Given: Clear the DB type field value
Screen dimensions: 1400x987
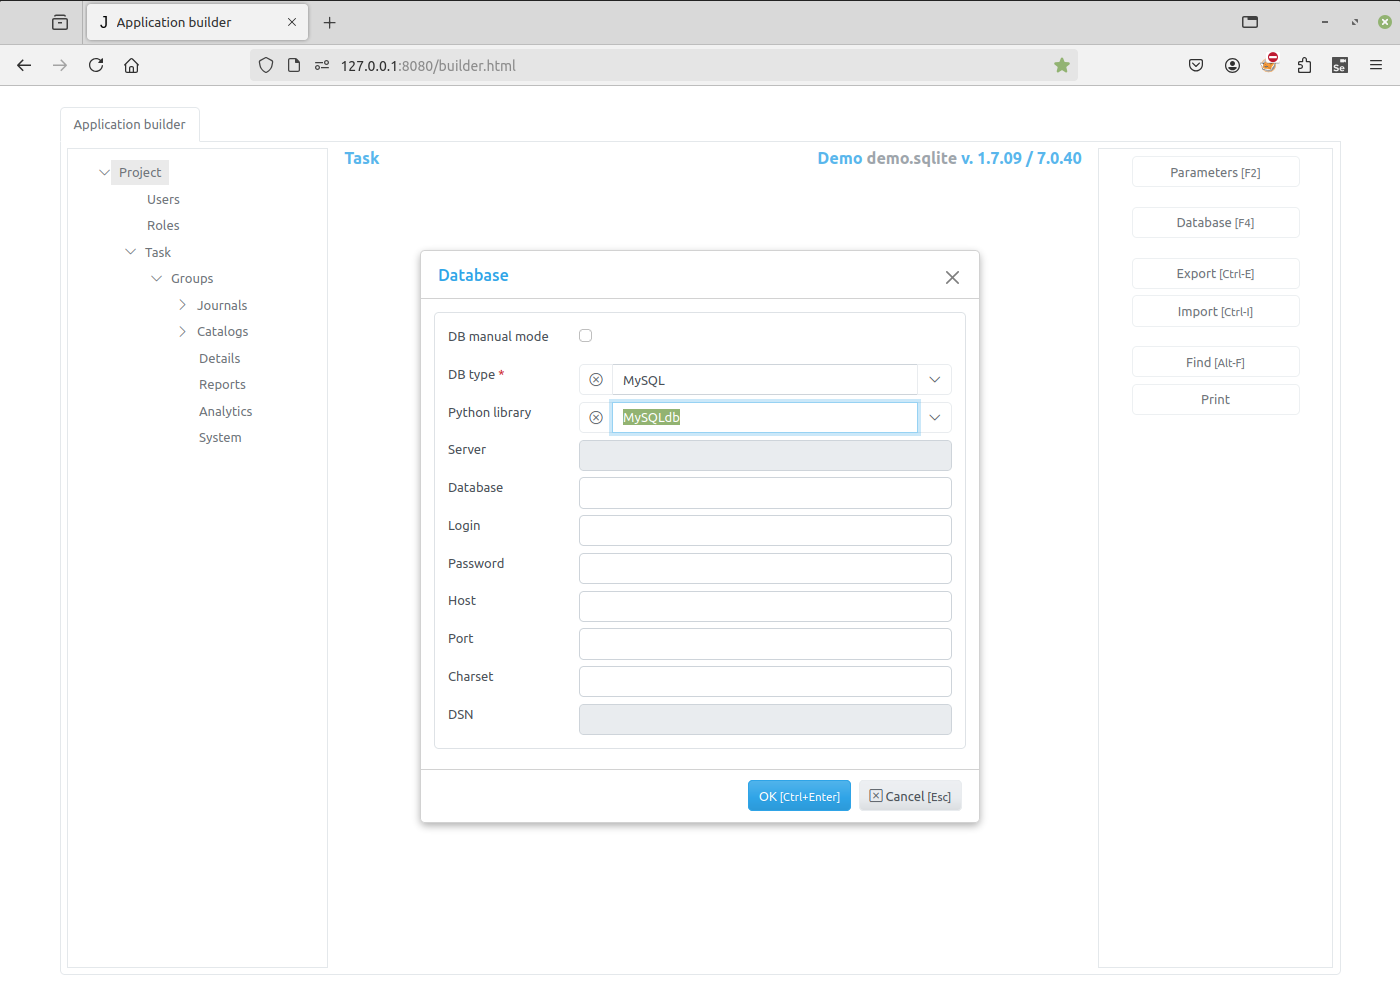Looking at the screenshot, I should [596, 380].
